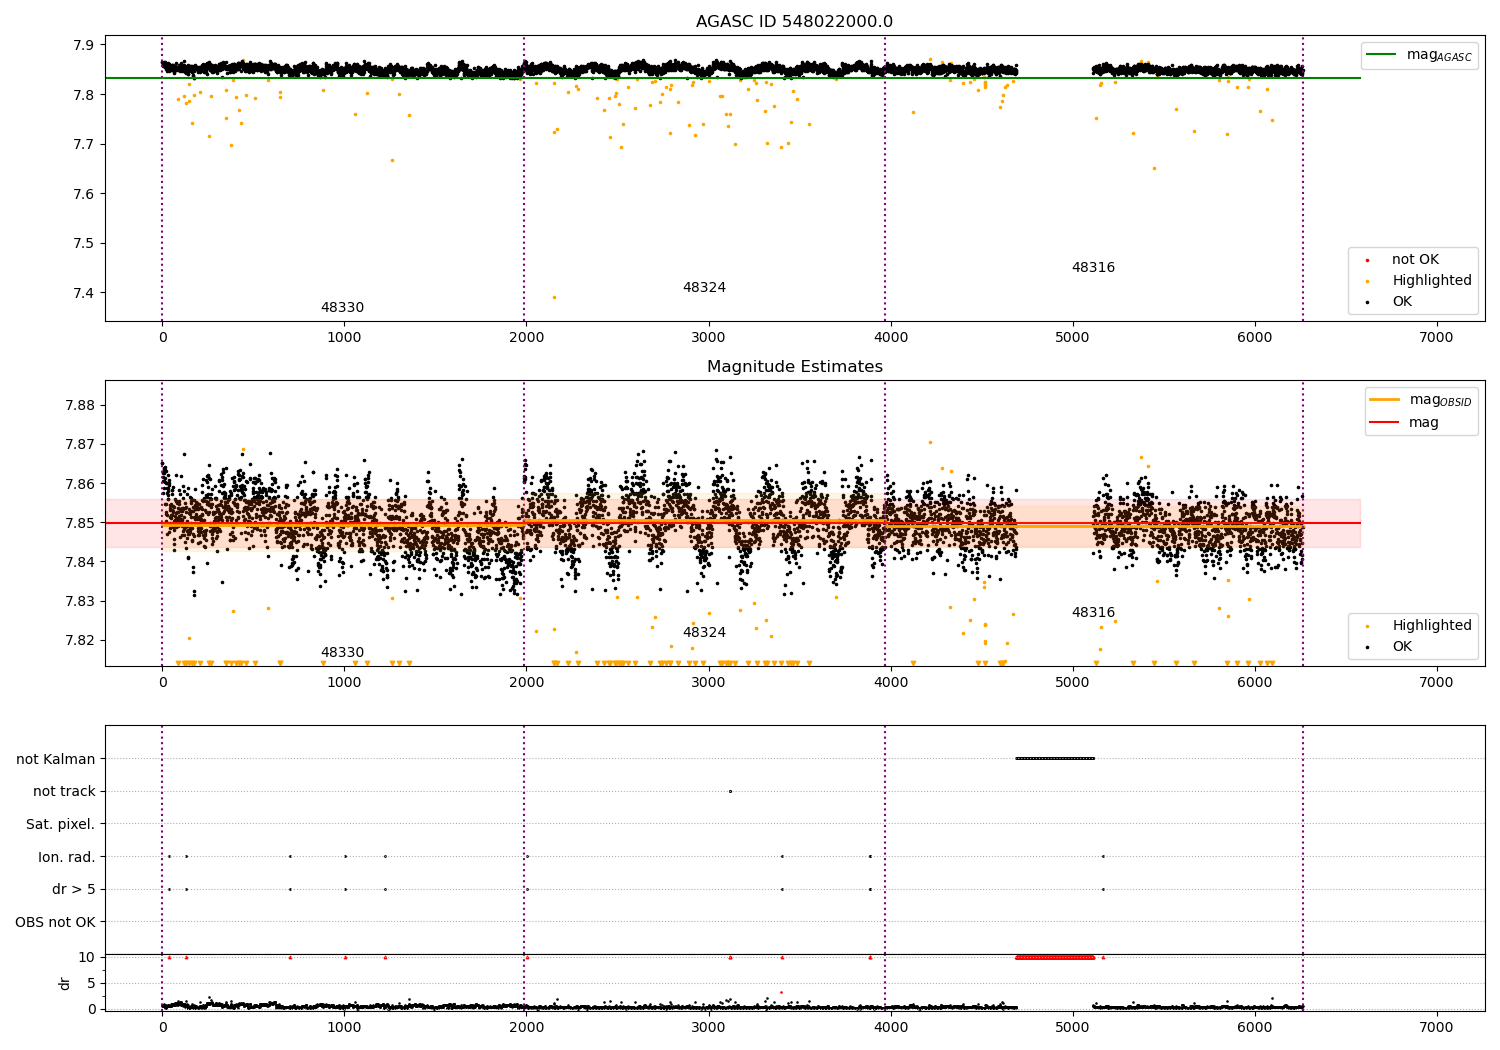The width and height of the screenshot is (1500, 1050).
Task: Click the 'dr > 5' y-axis label
Action: pyautogui.click(x=74, y=890)
